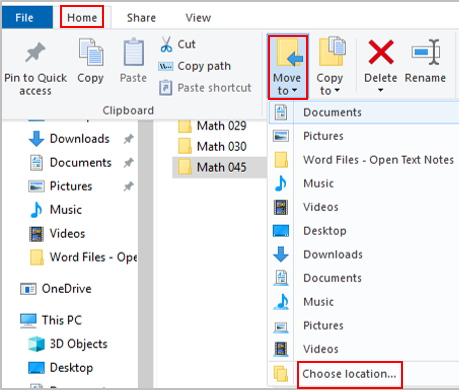459x390 pixels.
Task: Switch to the View ribbon tab
Action: pyautogui.click(x=198, y=17)
